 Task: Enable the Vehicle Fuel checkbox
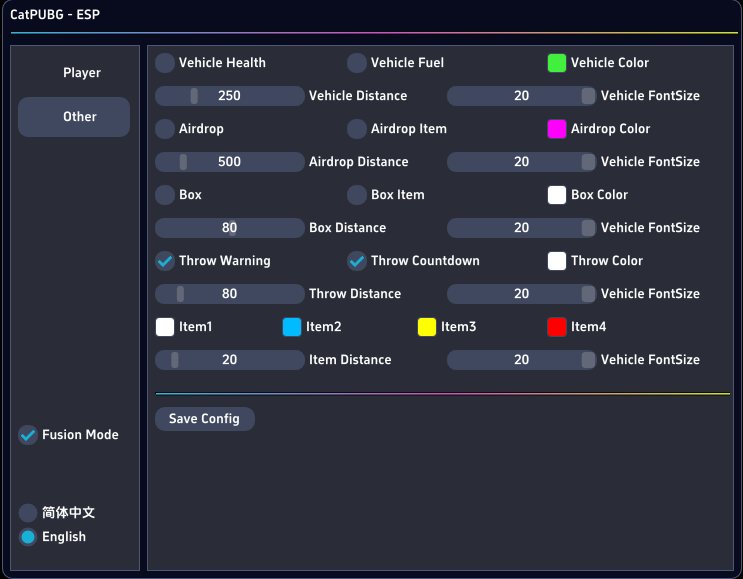pos(357,63)
